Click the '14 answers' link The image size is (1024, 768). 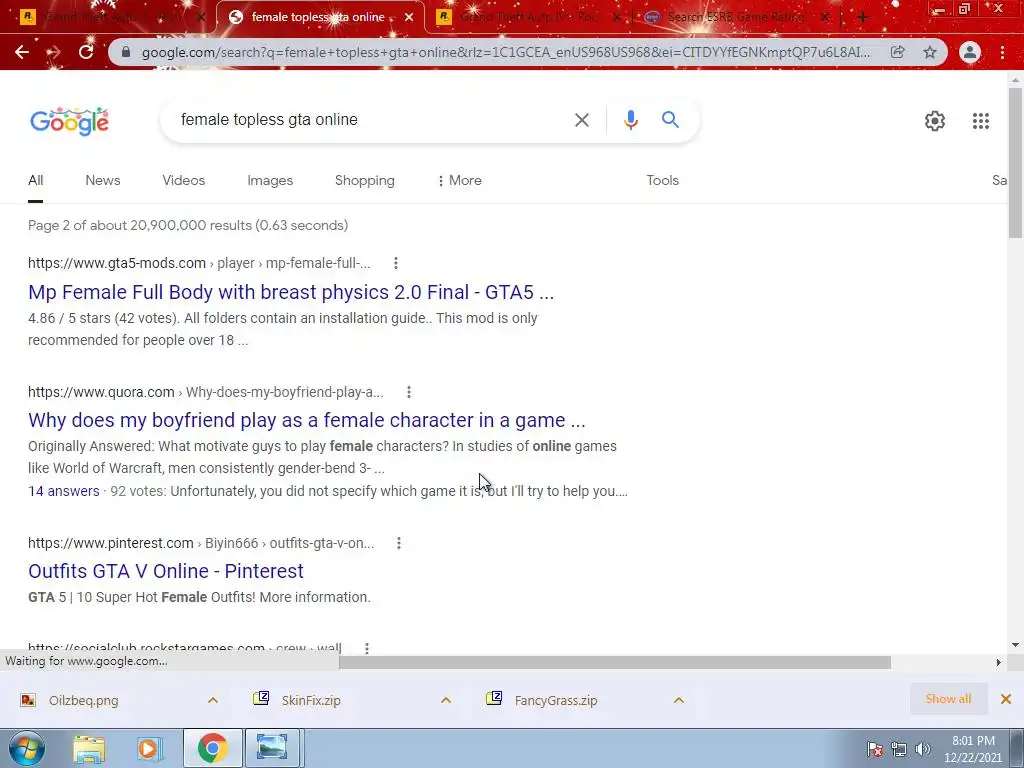(64, 491)
